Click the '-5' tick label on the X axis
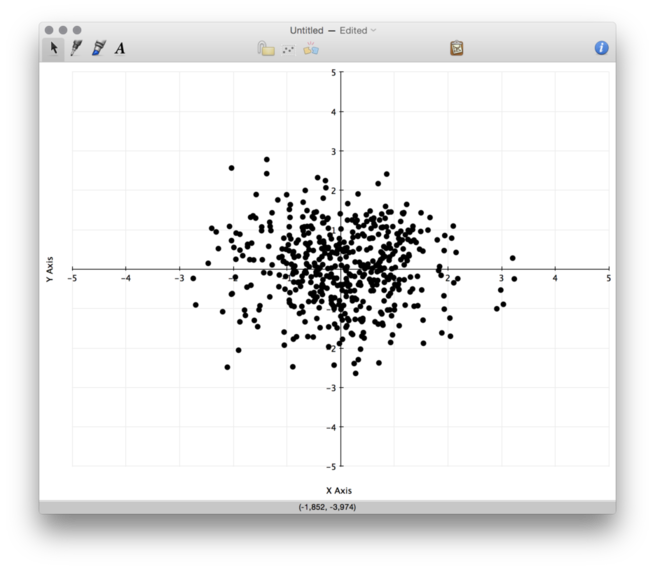The height and width of the screenshot is (570, 655). pyautogui.click(x=72, y=279)
